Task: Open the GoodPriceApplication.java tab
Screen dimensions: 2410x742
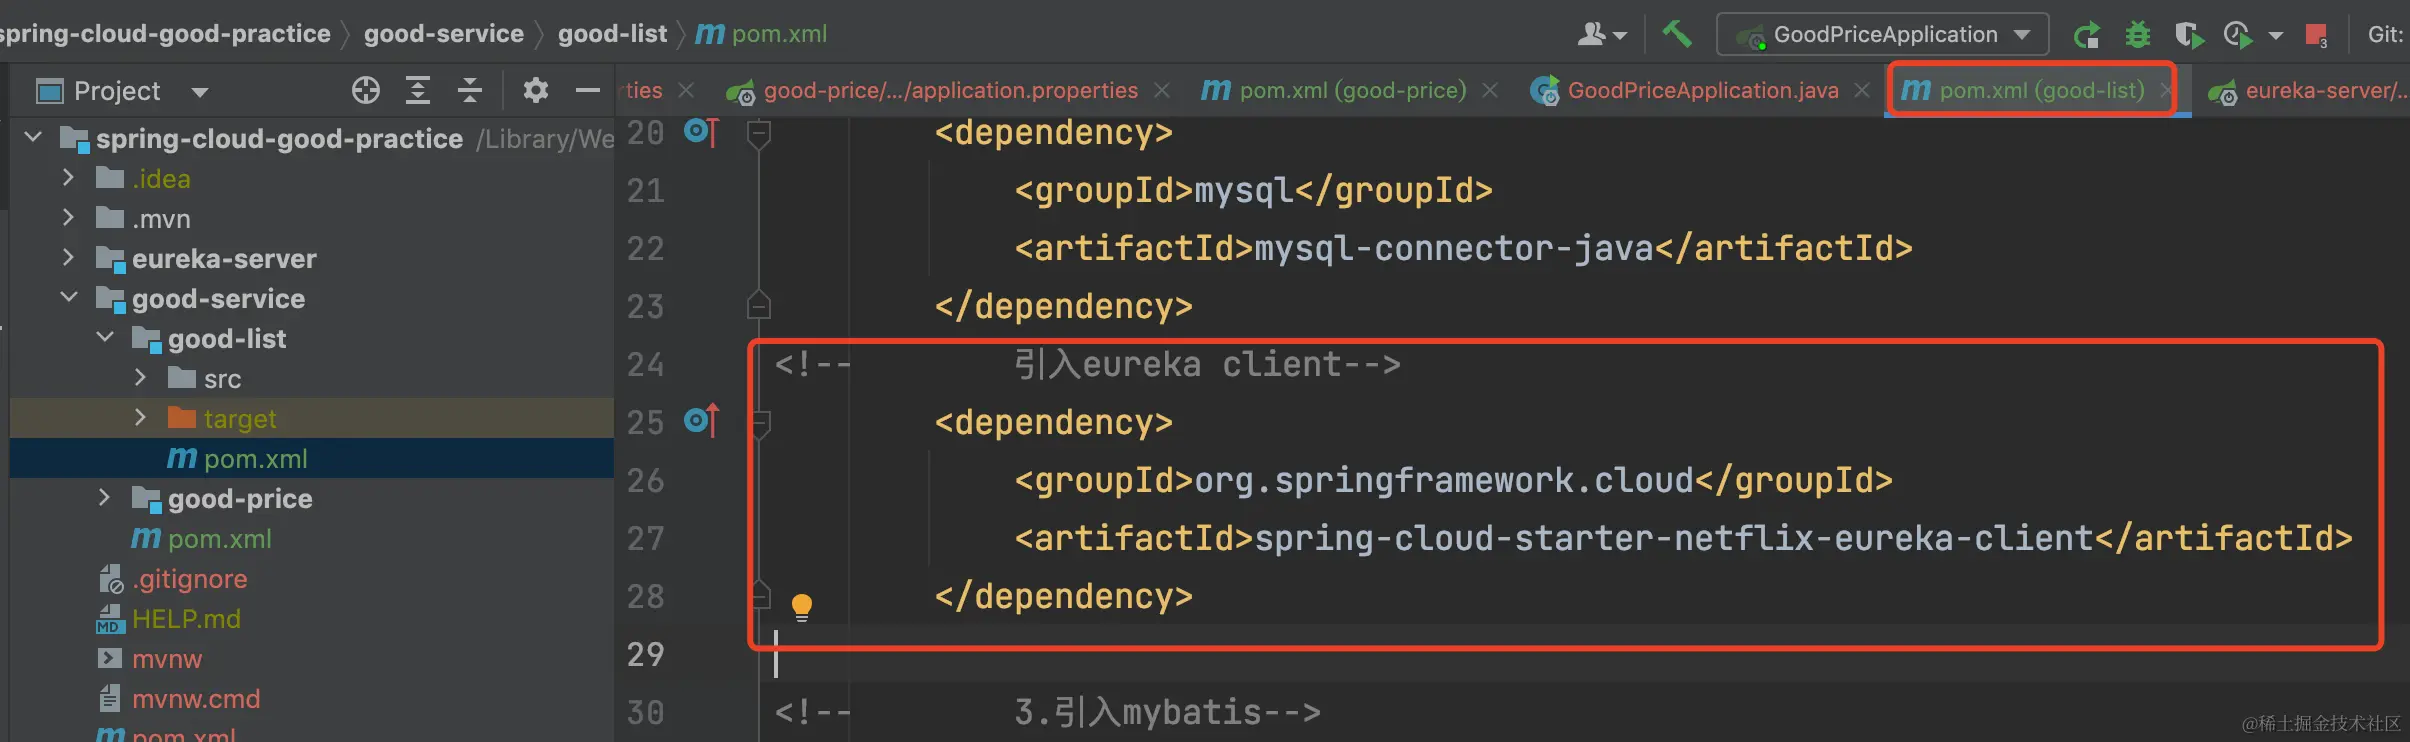Action: (1703, 91)
